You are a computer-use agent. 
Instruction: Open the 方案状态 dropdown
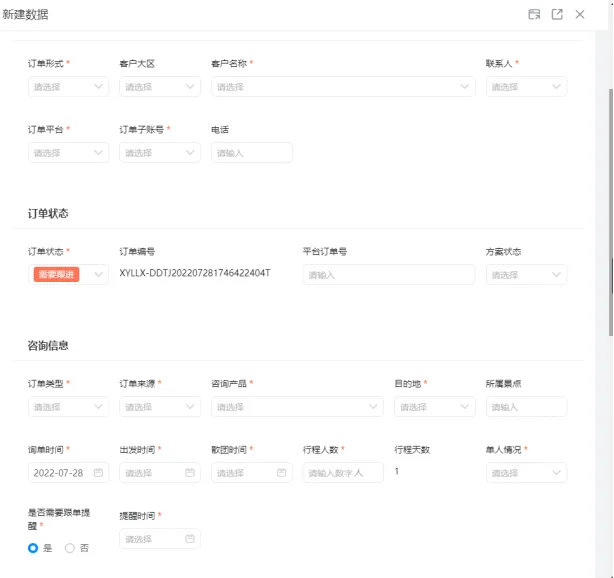(526, 275)
